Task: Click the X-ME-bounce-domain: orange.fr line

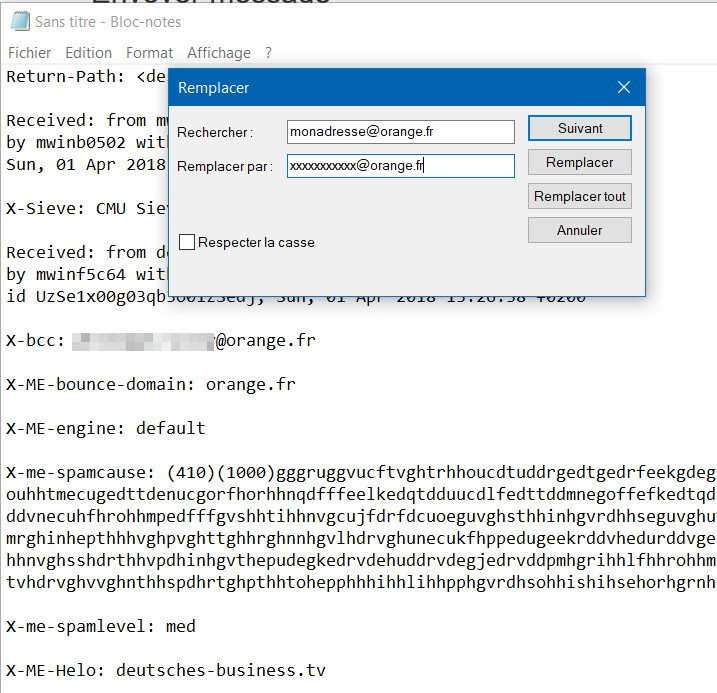Action: click(x=151, y=384)
